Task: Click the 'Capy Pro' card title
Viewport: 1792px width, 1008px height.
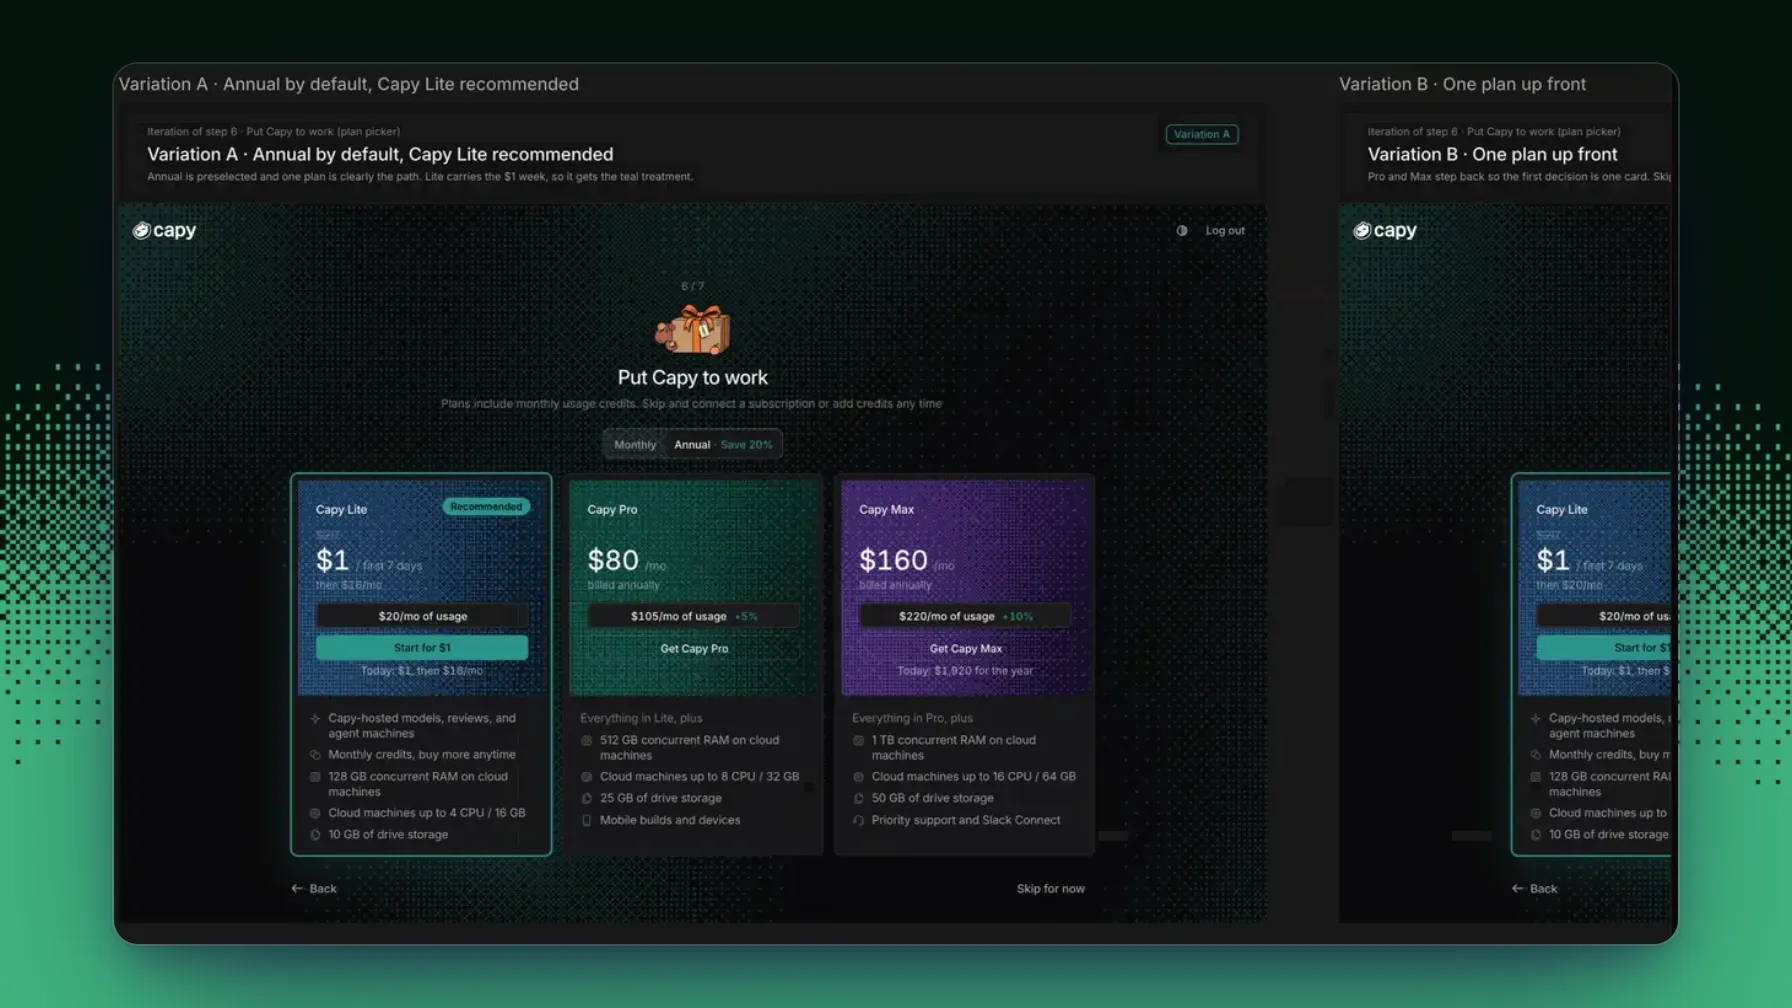Action: point(612,509)
